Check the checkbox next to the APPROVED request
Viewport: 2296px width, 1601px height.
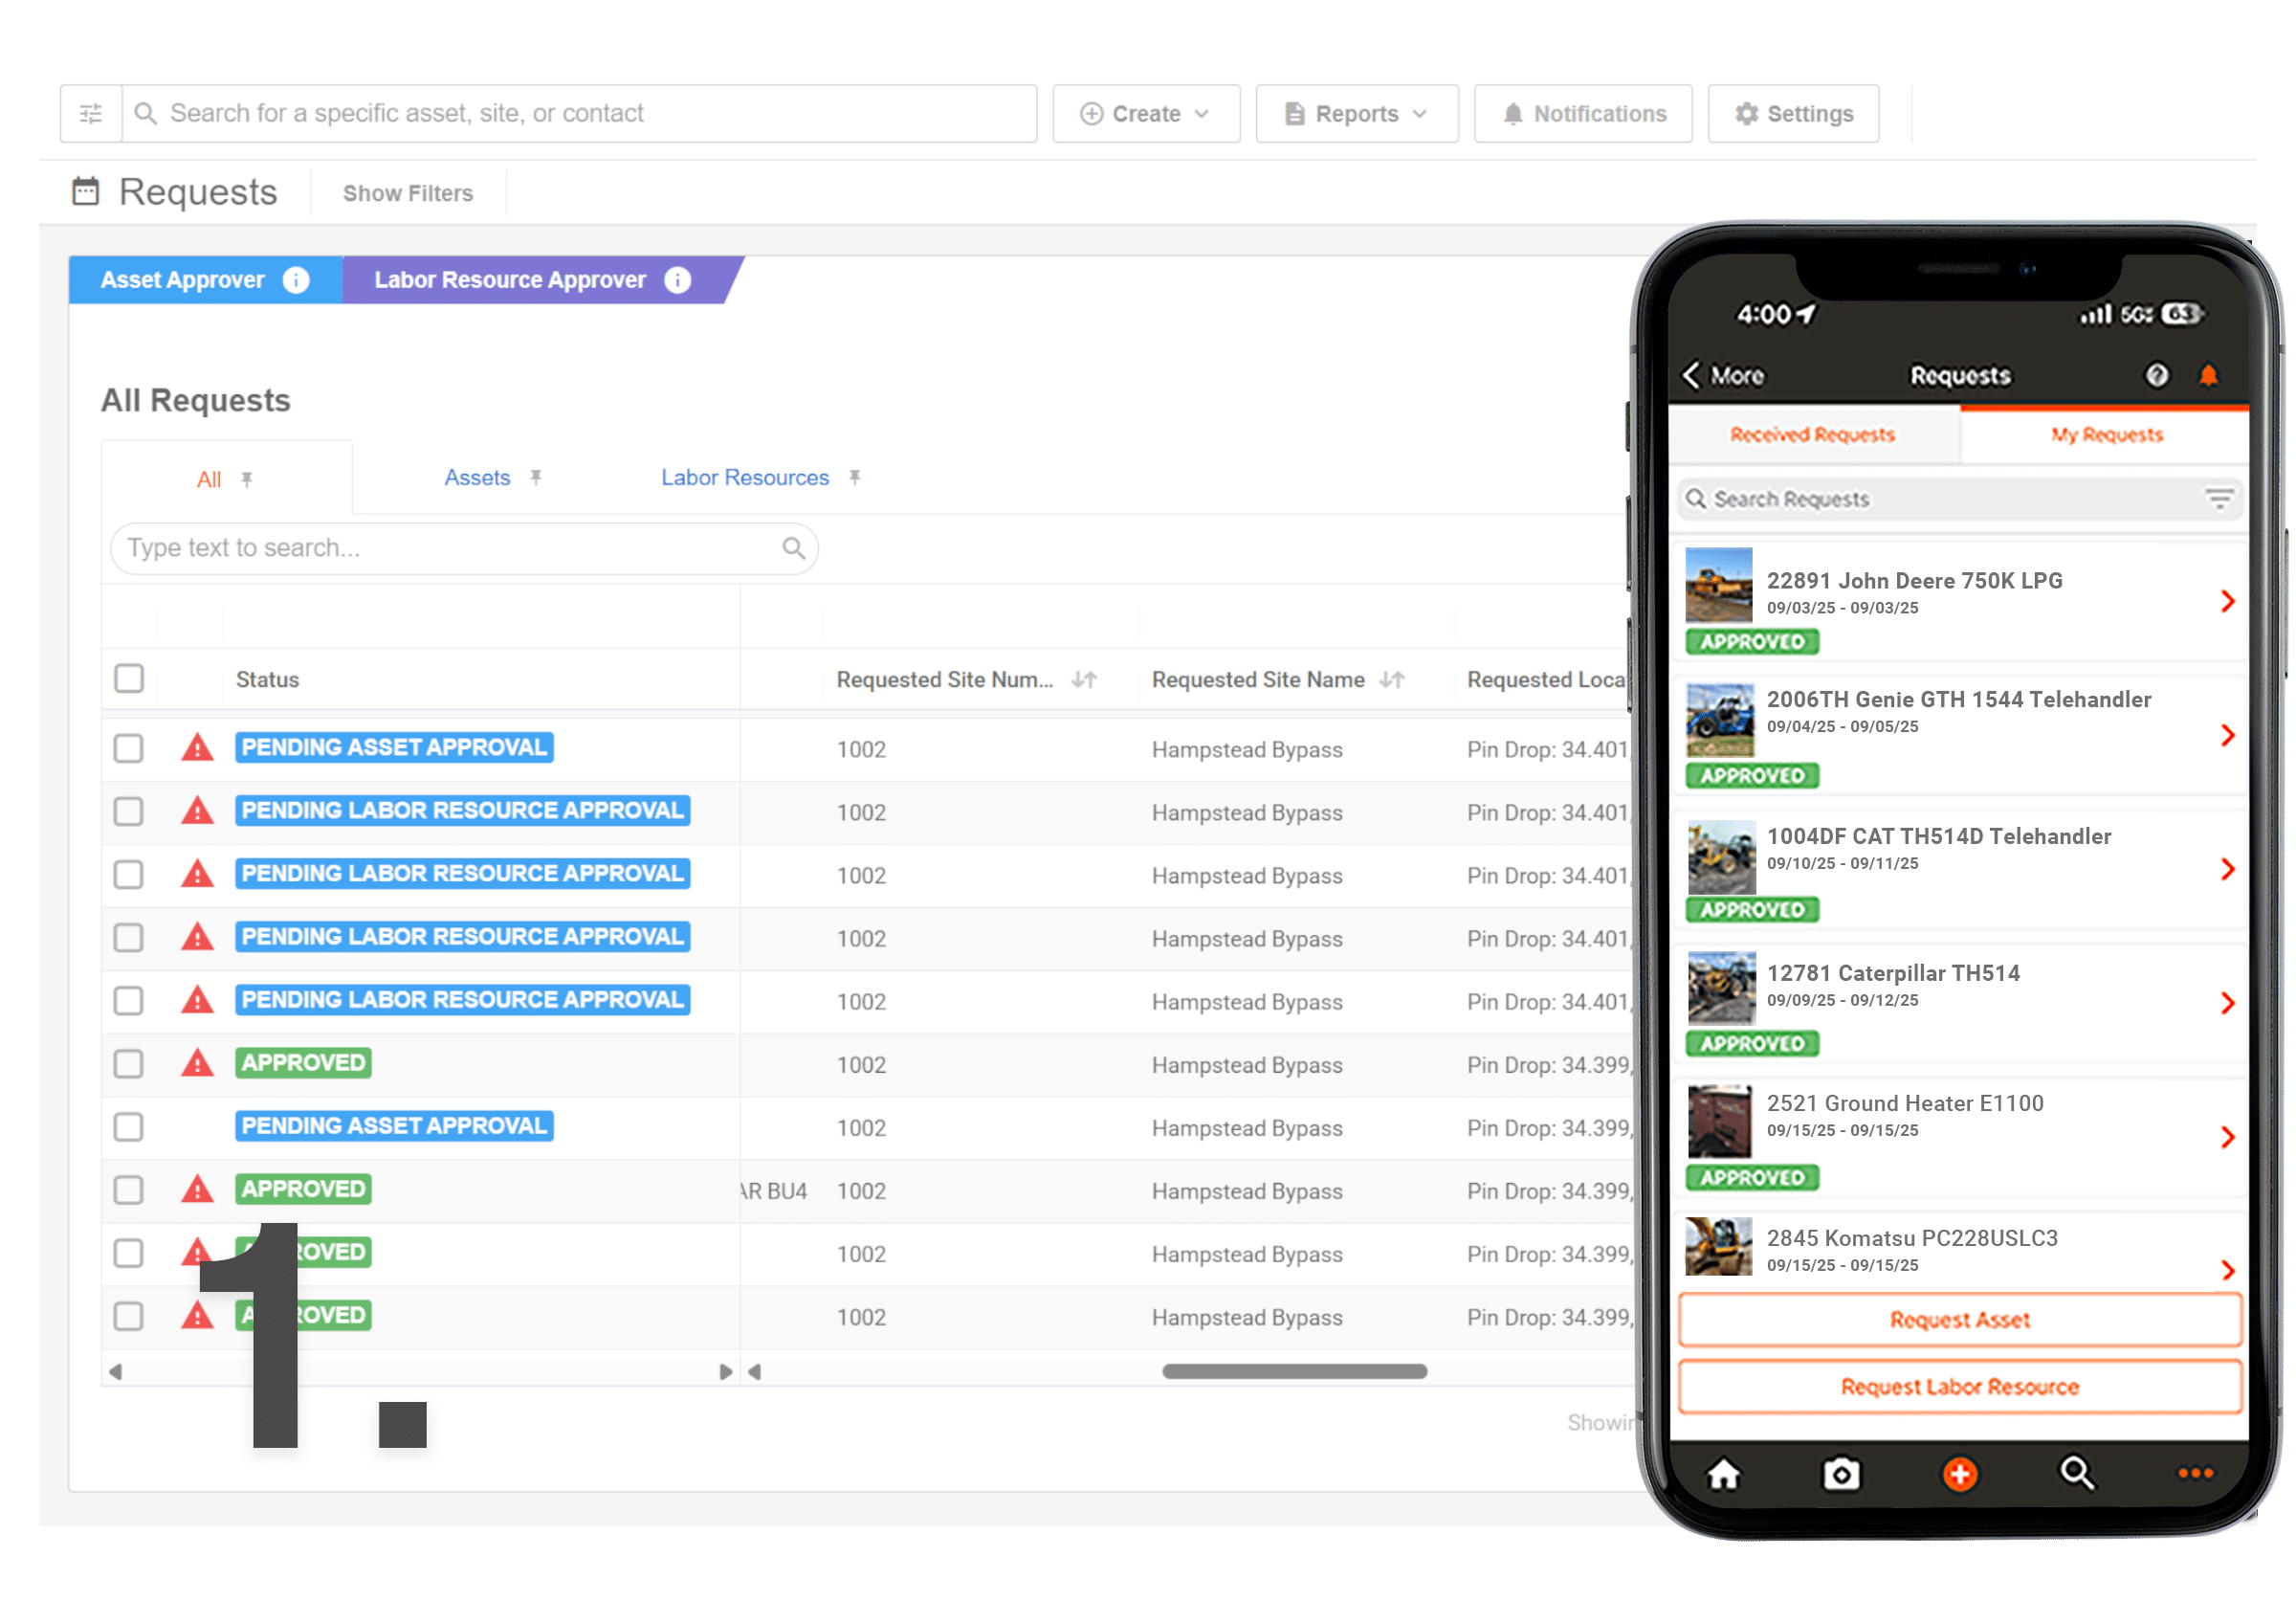(129, 1063)
